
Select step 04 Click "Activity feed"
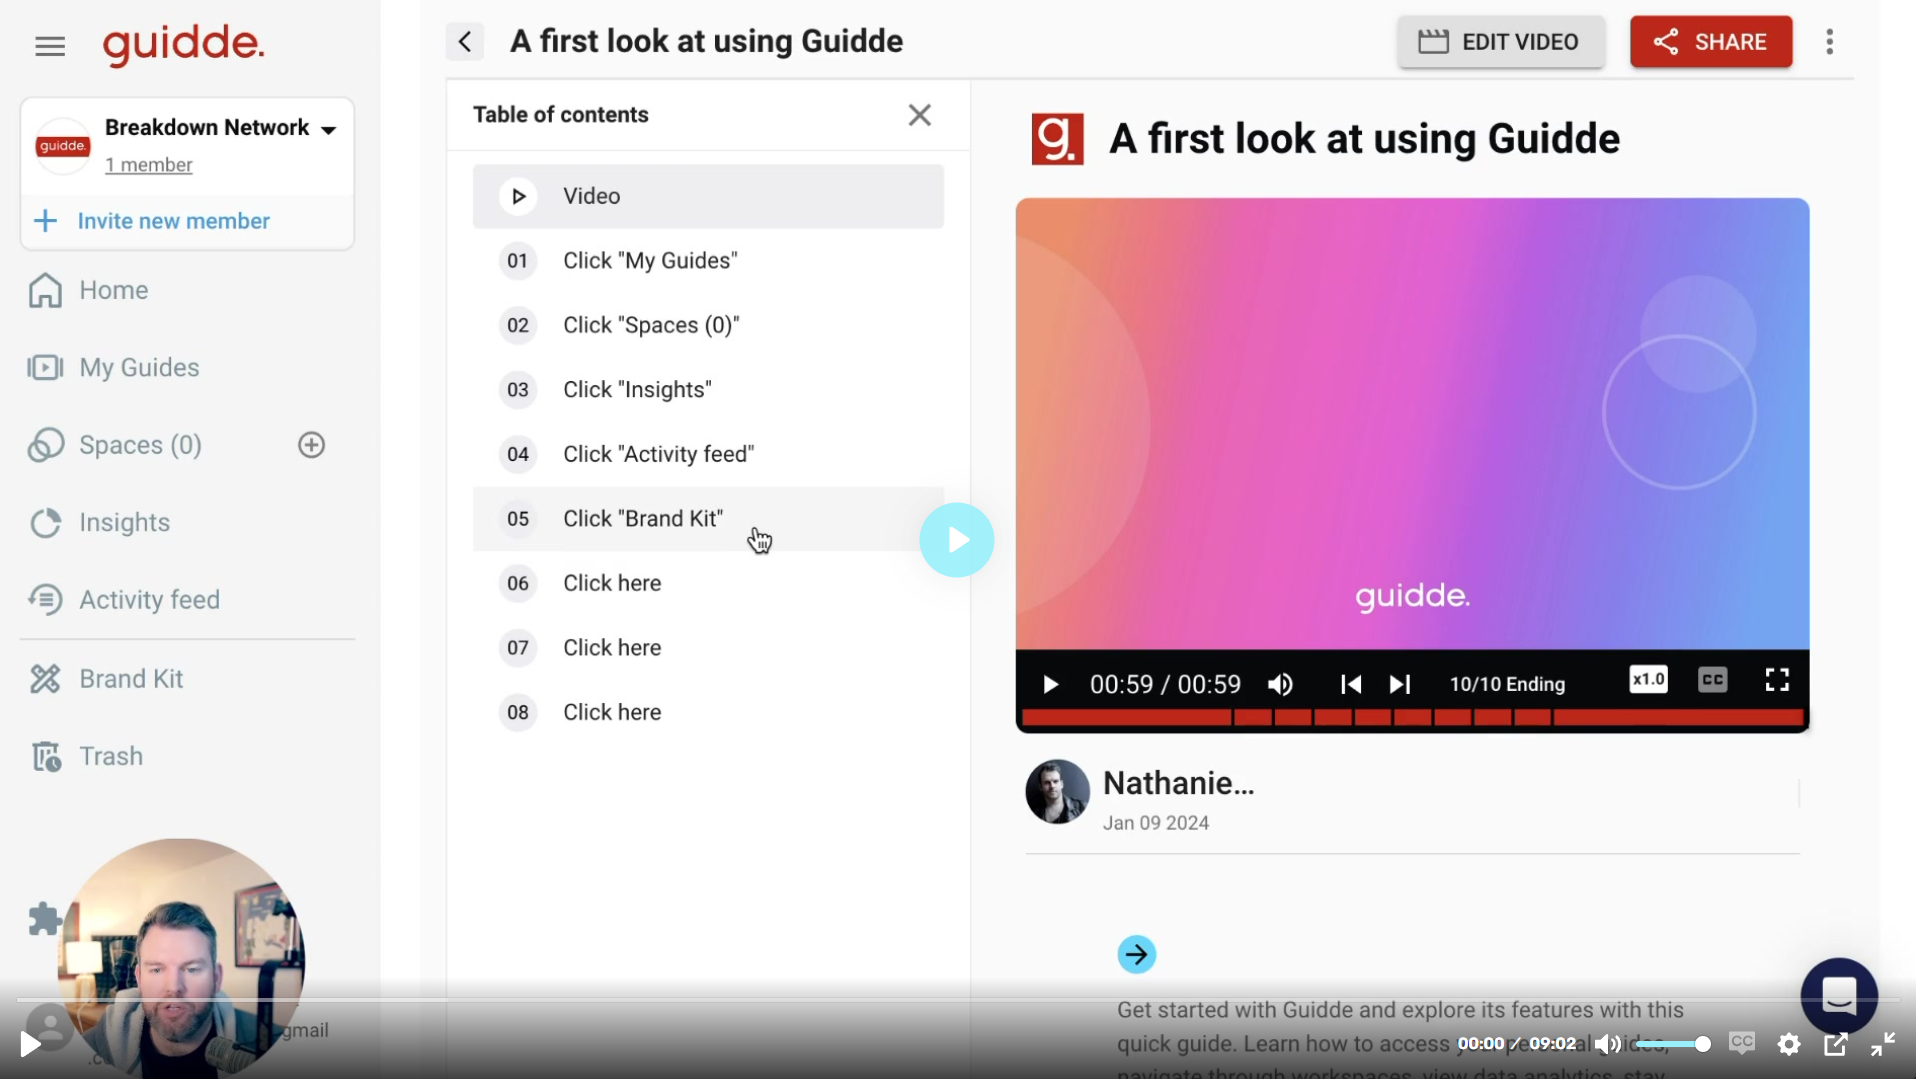pos(708,454)
